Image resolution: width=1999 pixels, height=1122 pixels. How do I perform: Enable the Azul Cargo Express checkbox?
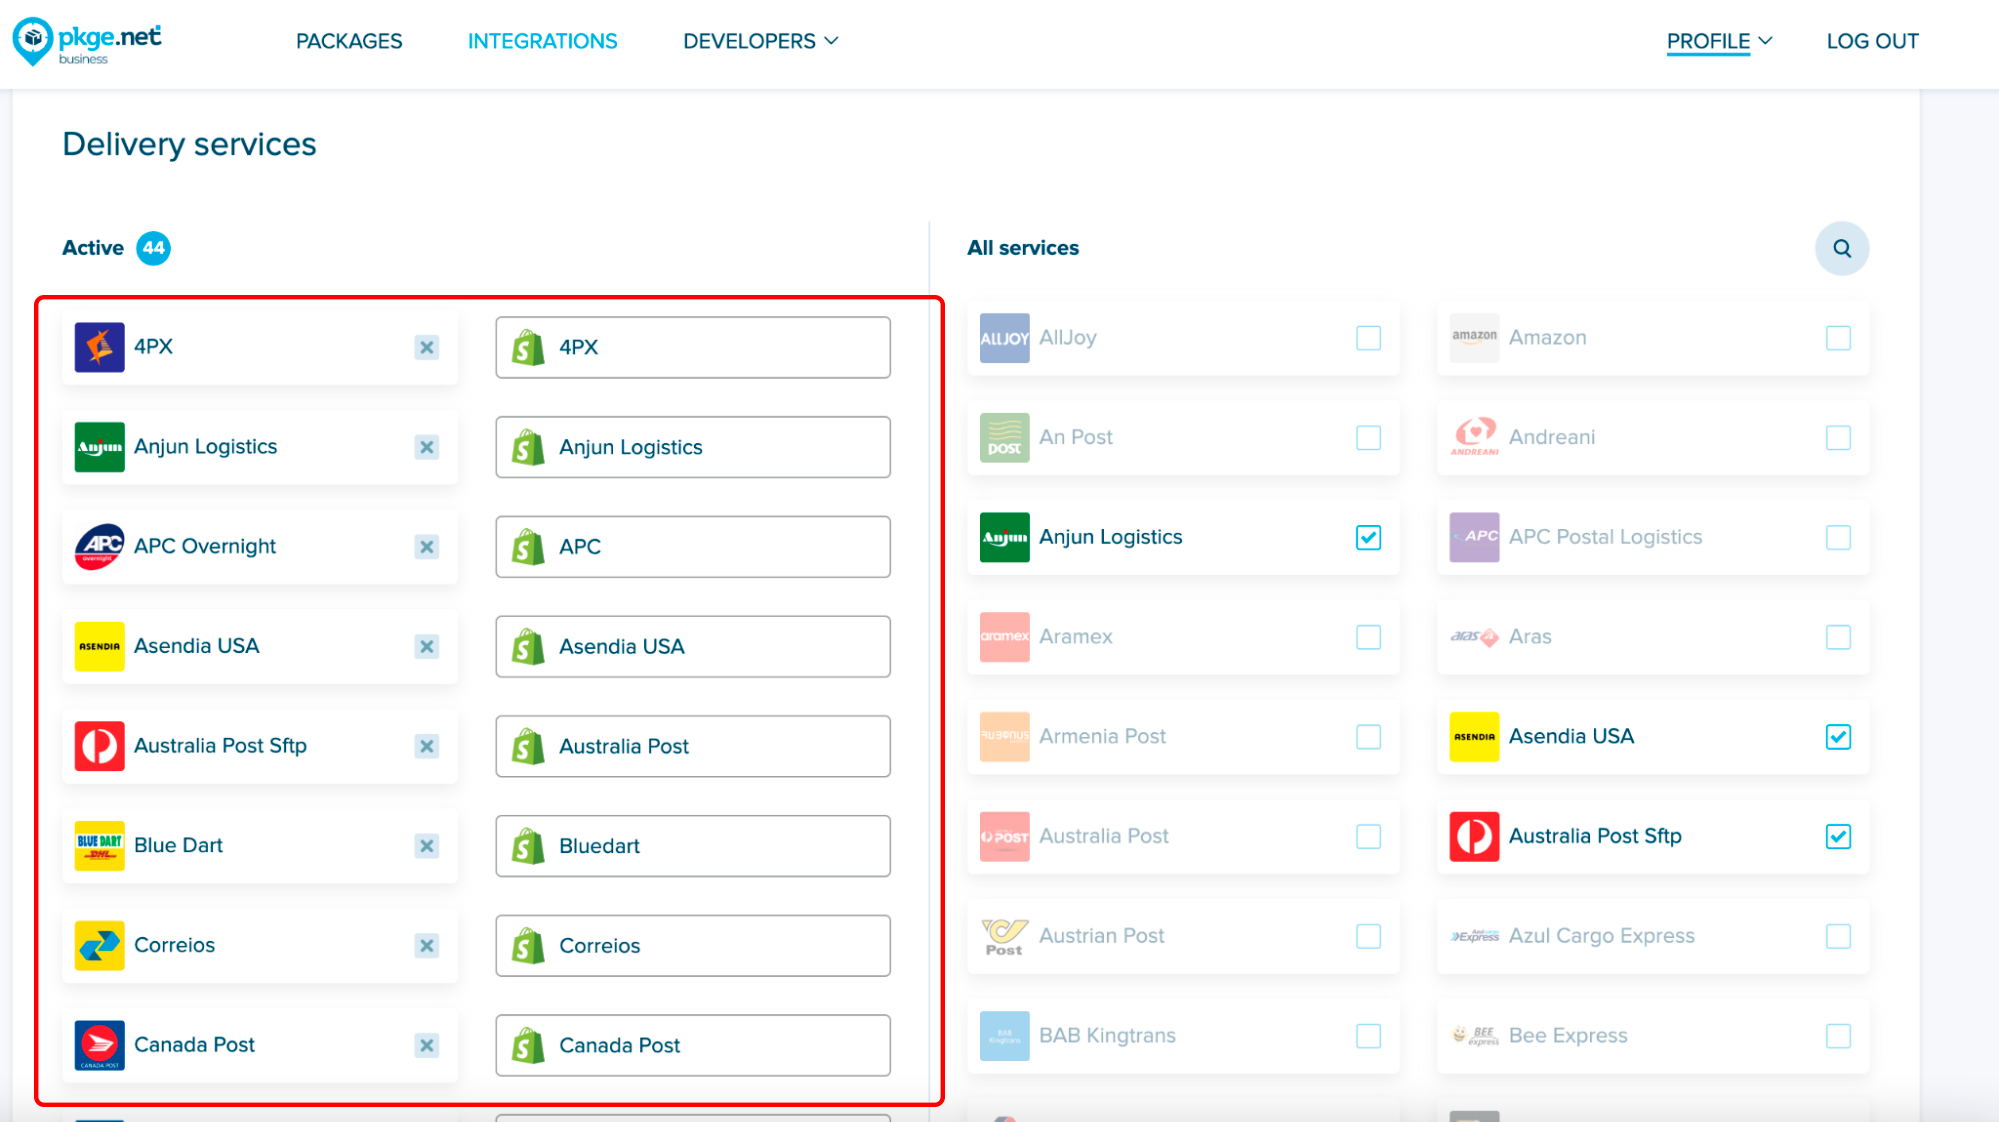click(x=1838, y=936)
